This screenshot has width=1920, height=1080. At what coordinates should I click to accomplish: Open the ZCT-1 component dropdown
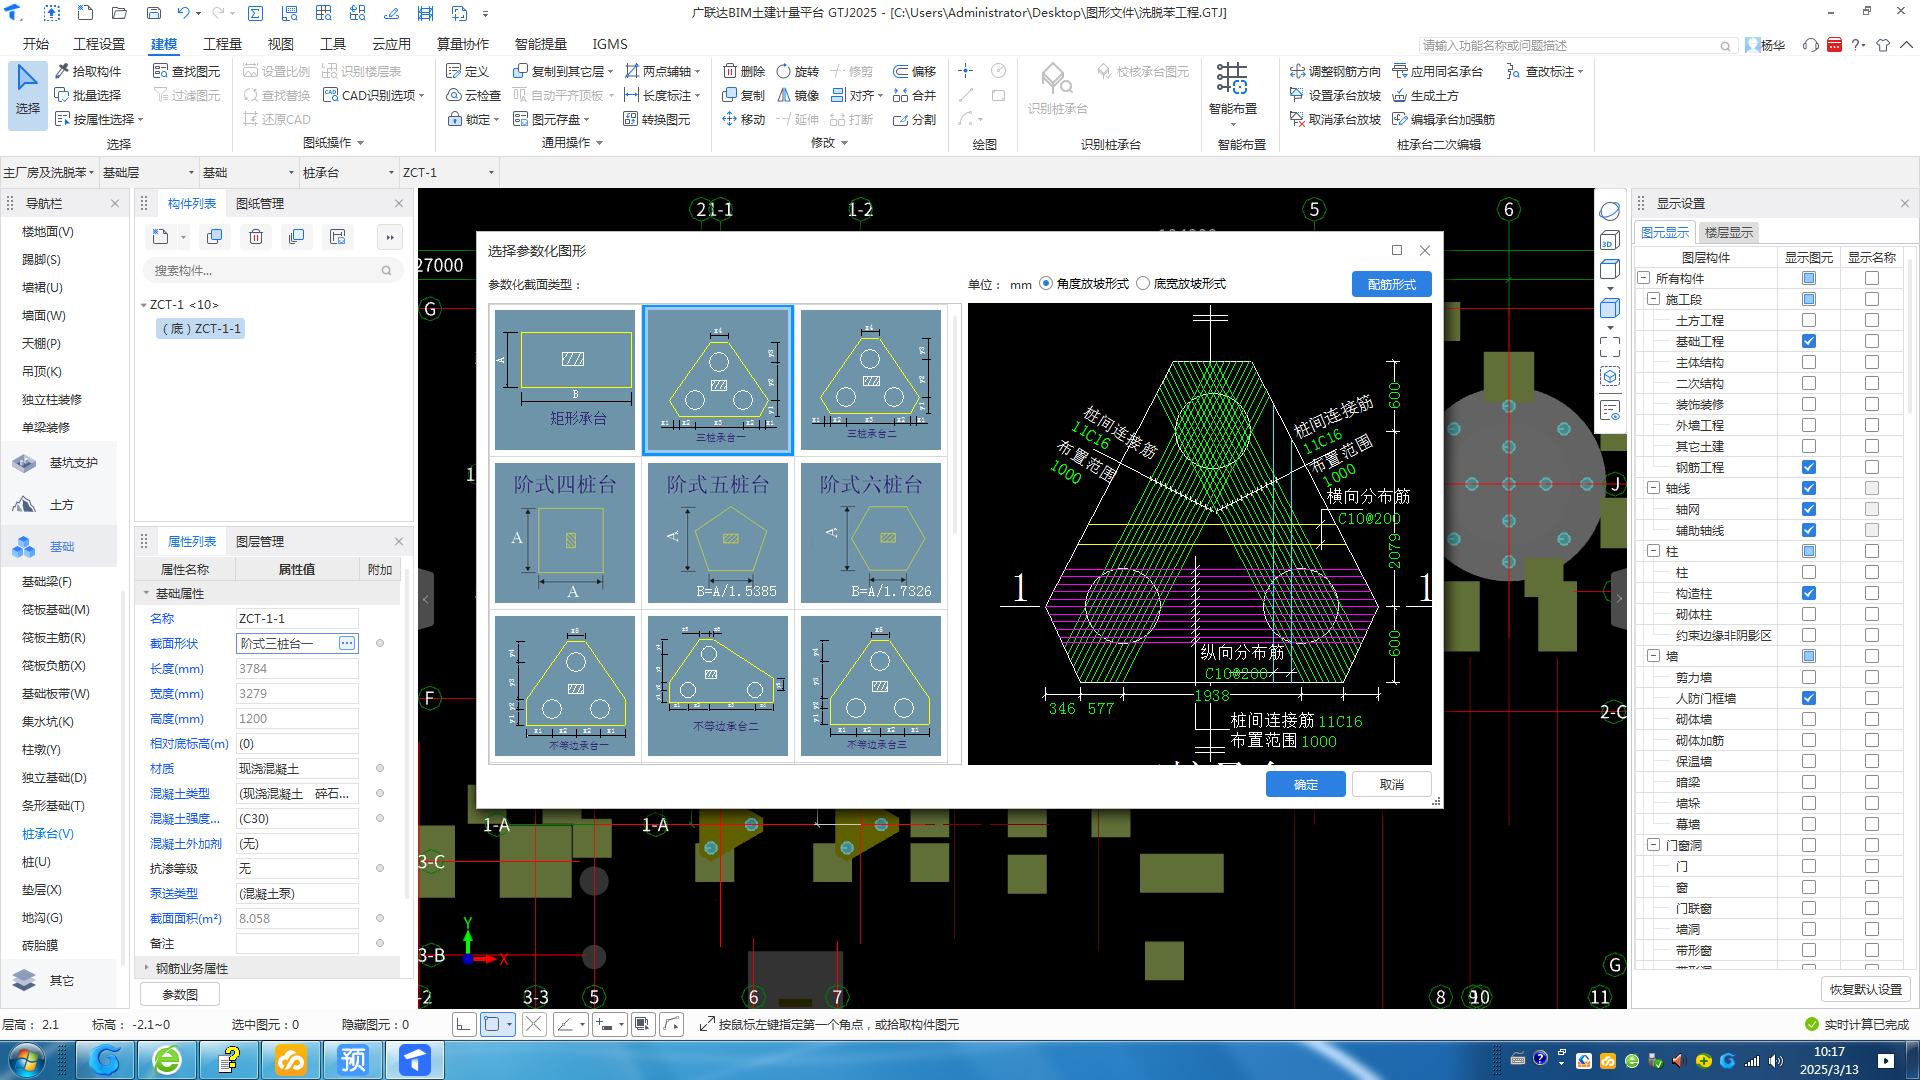448,172
